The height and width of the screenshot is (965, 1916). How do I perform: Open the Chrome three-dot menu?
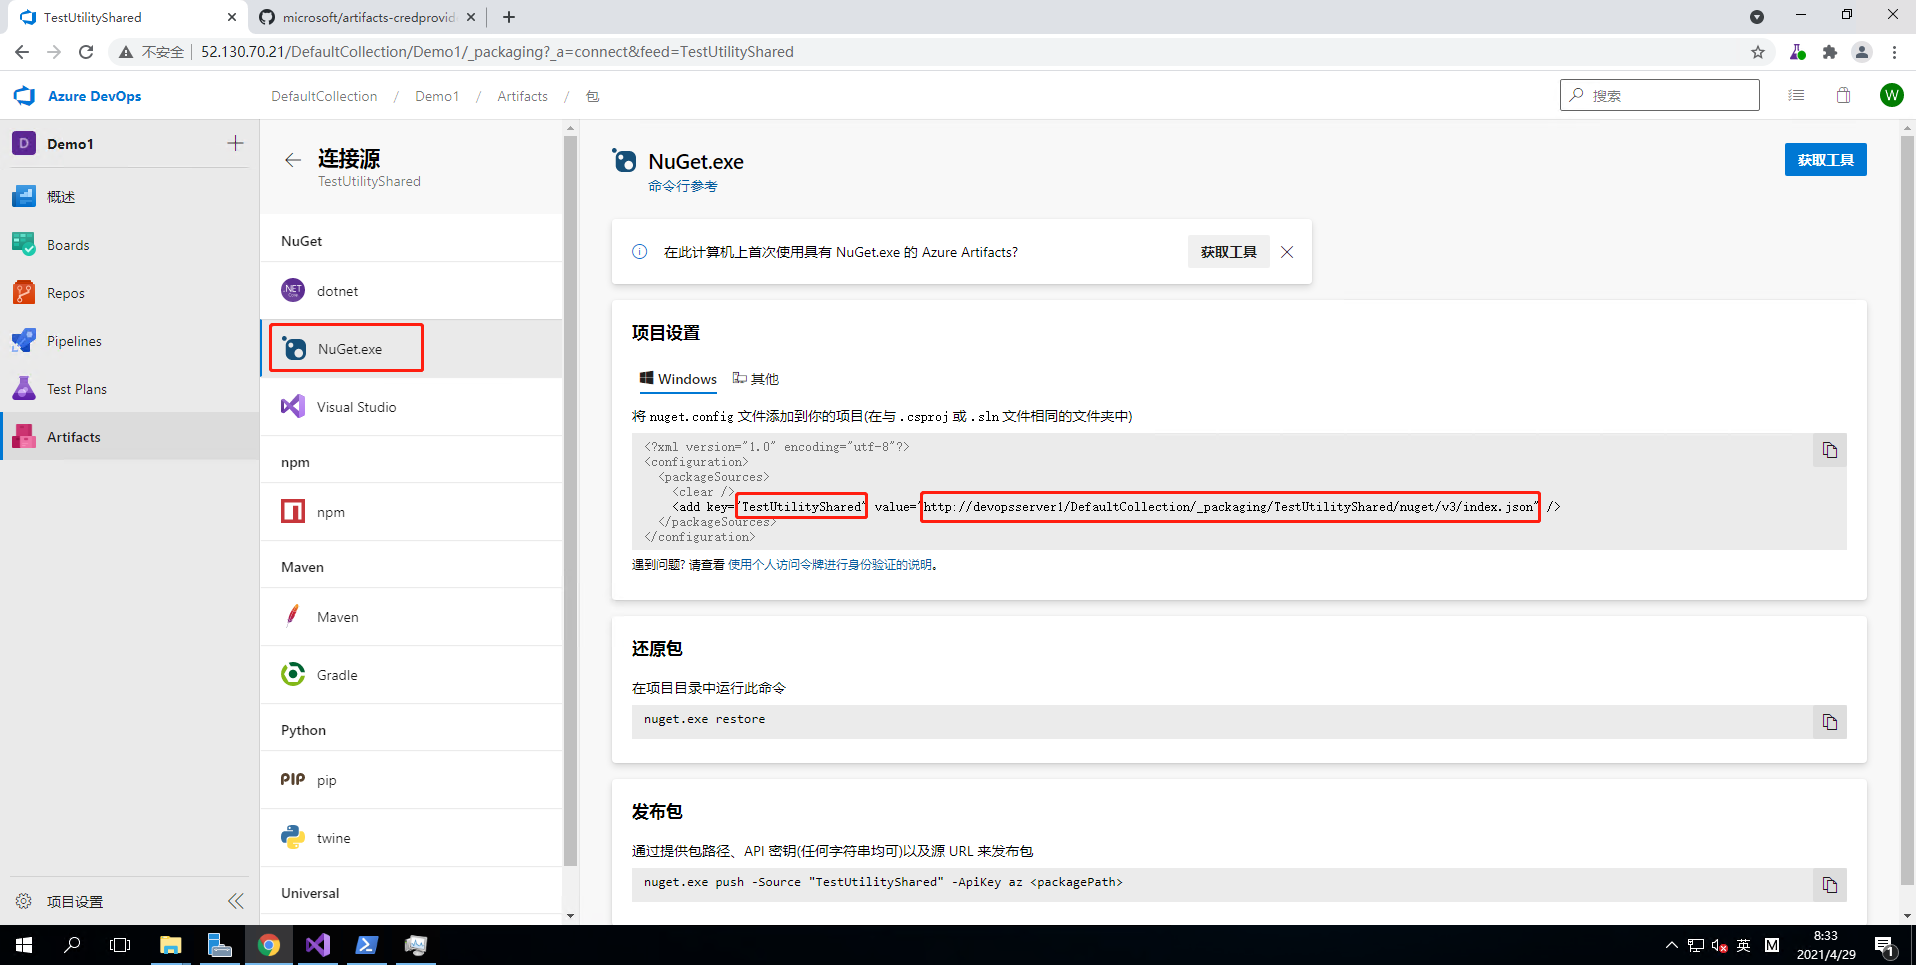coord(1894,52)
